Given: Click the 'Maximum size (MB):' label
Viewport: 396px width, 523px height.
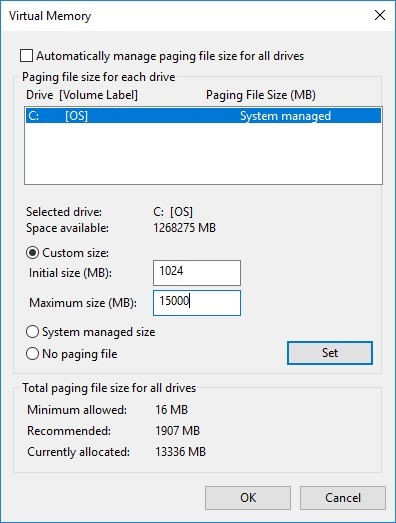Looking at the screenshot, I should (83, 303).
